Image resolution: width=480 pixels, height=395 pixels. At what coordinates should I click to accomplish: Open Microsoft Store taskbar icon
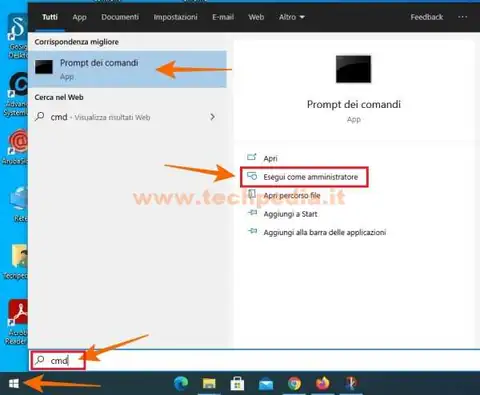tap(237, 383)
